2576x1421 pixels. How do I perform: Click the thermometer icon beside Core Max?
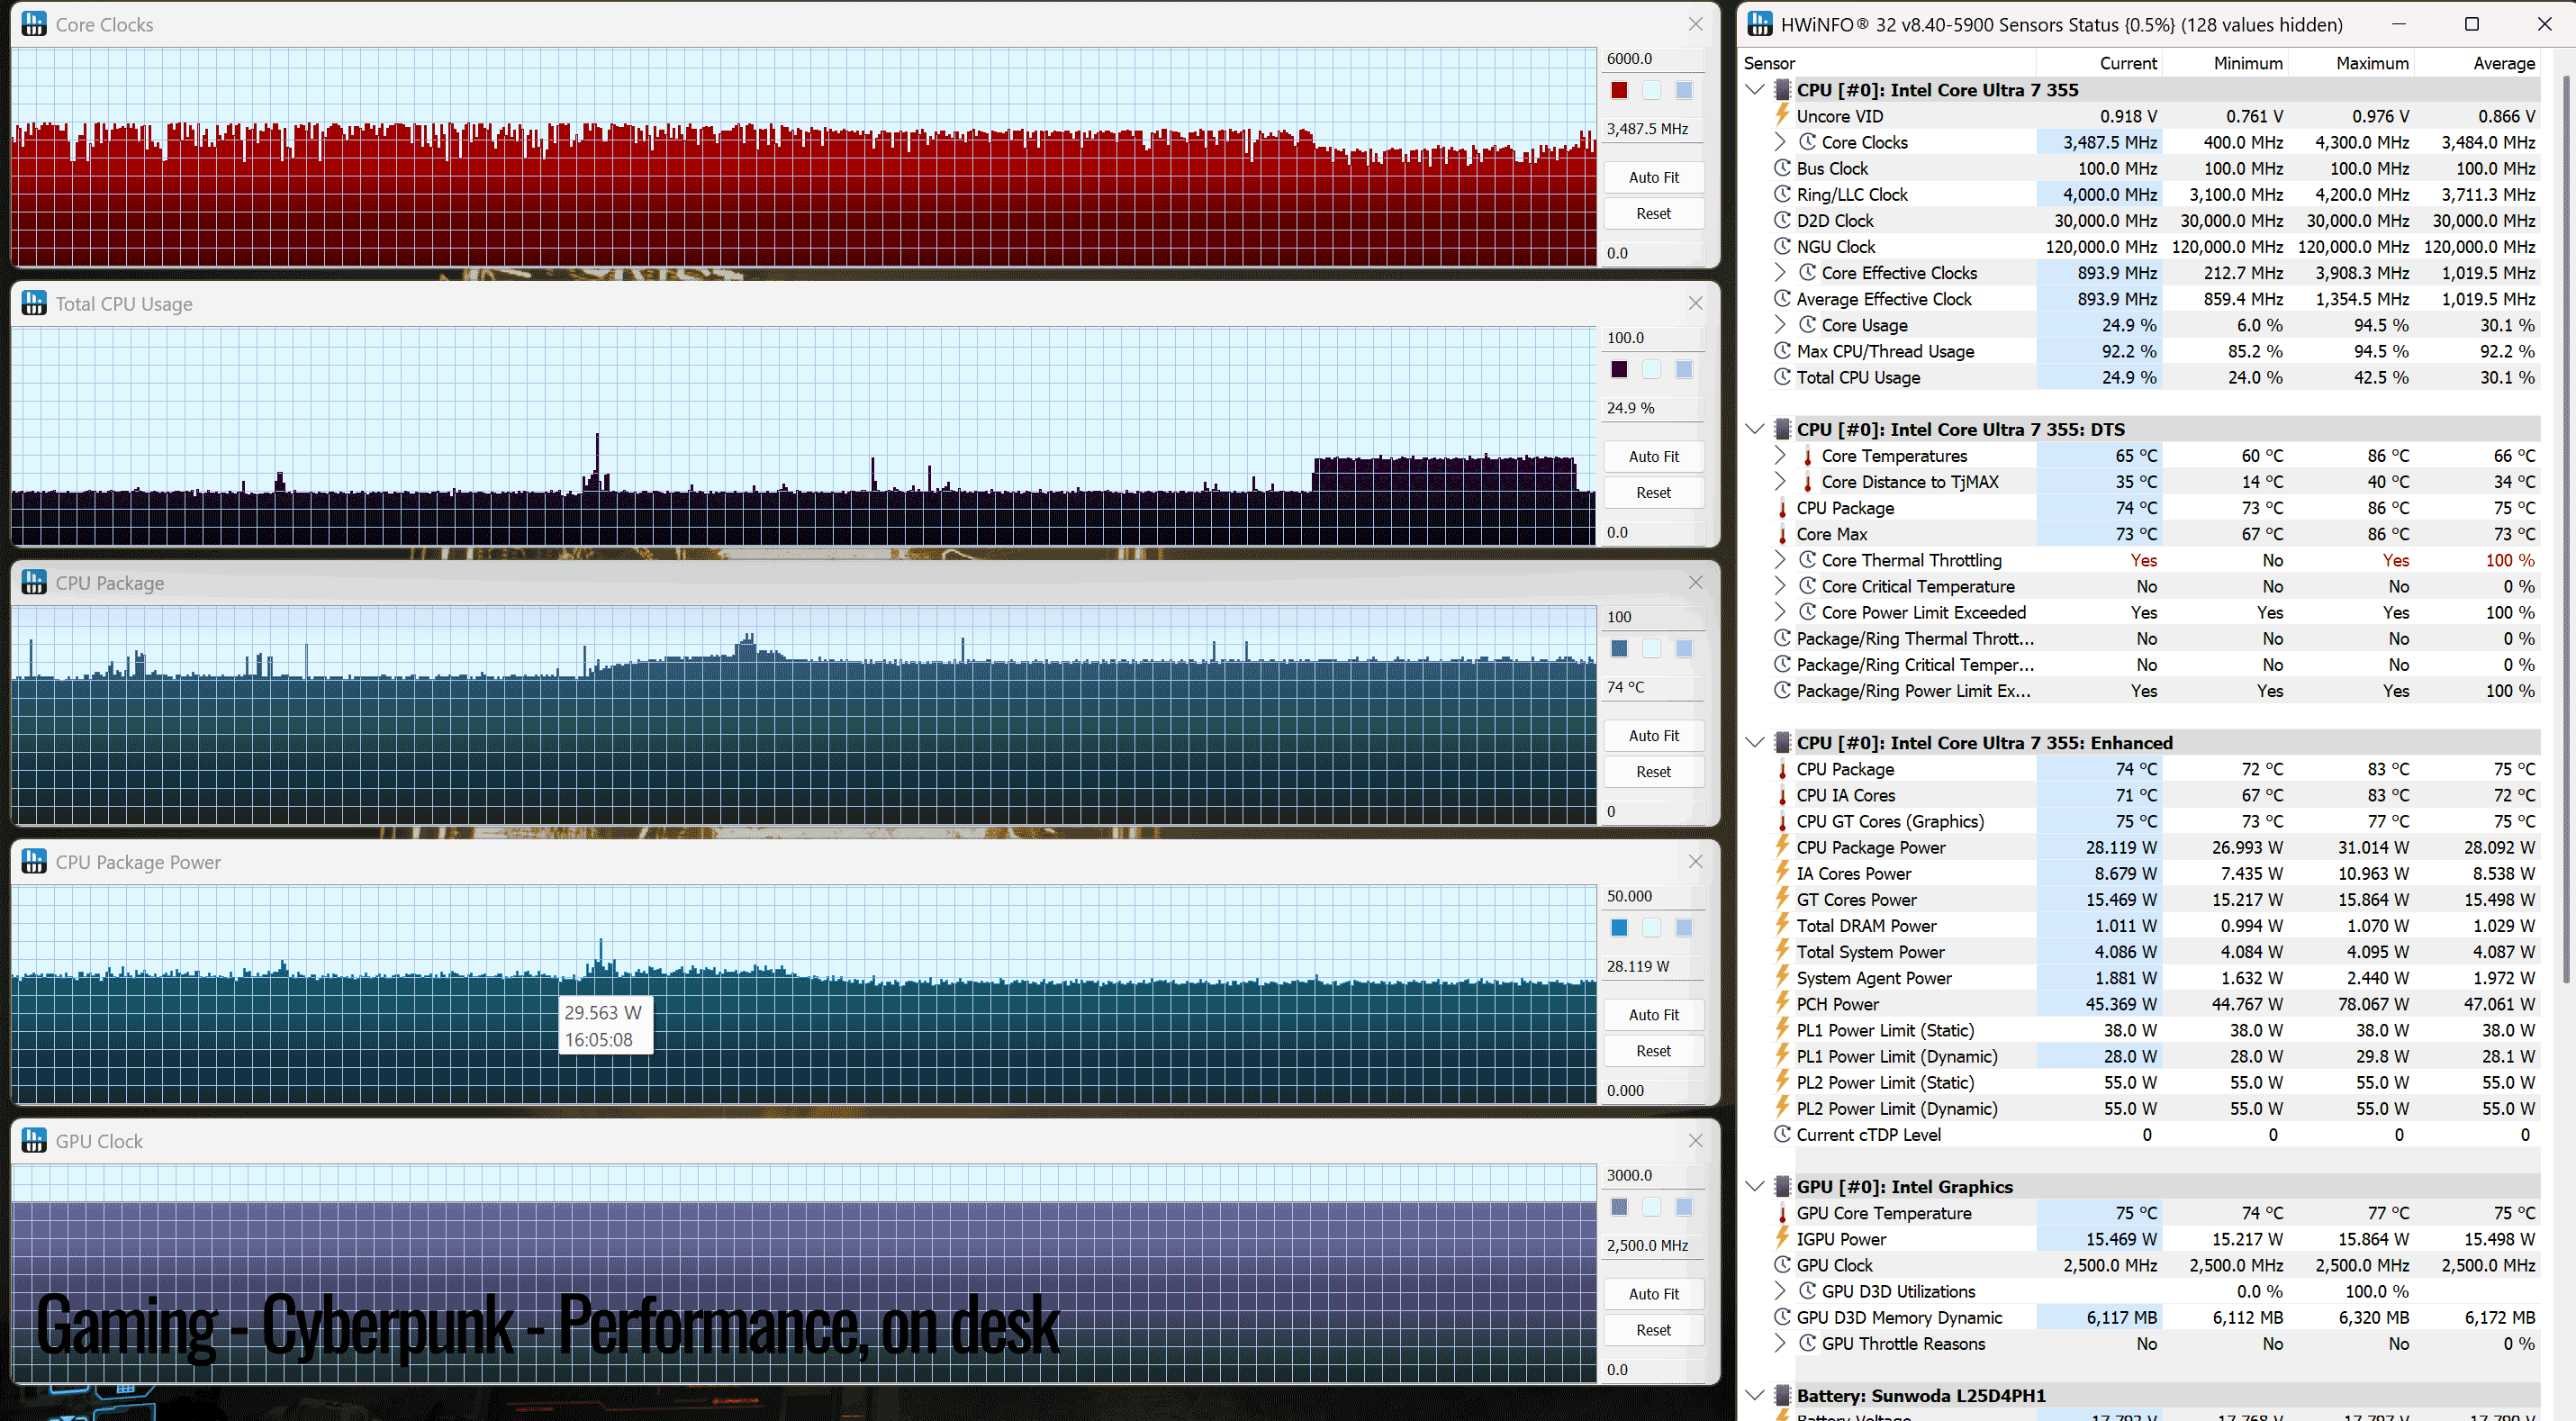[x=1782, y=534]
